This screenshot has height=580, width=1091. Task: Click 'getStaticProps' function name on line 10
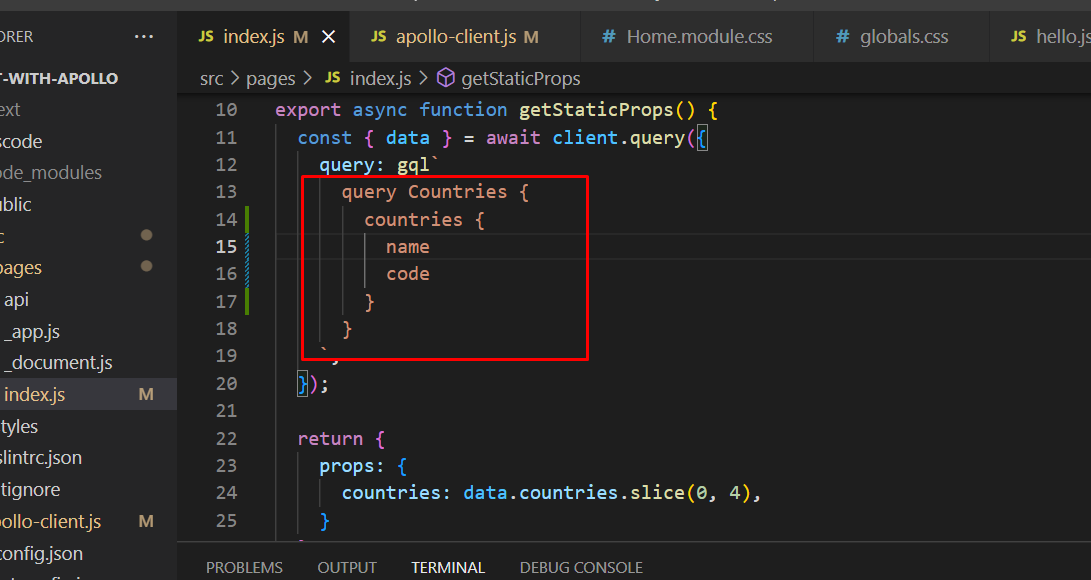coord(596,110)
